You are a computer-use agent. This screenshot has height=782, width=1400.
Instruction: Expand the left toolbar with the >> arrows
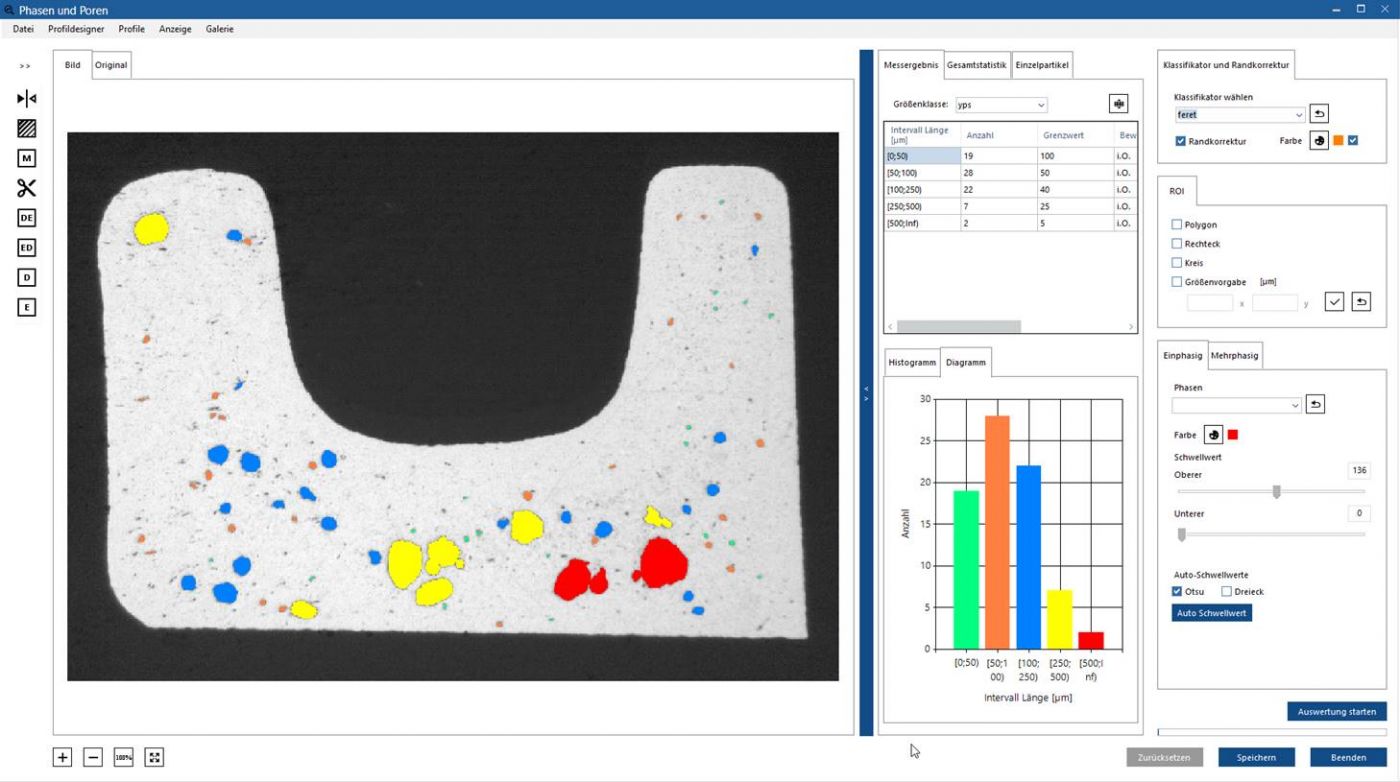tap(25, 66)
